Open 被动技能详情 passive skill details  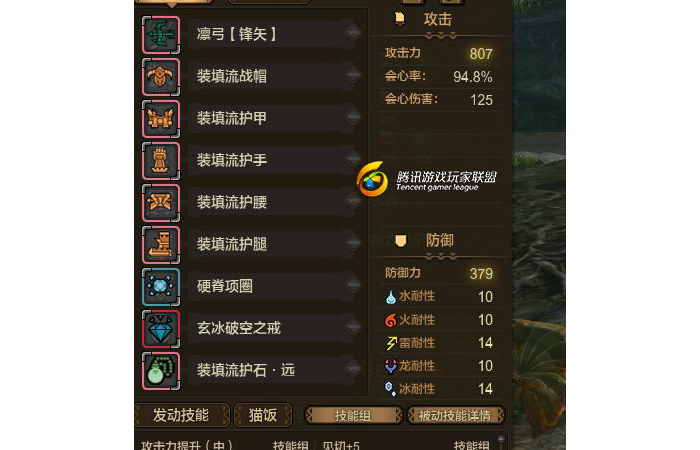(x=455, y=416)
